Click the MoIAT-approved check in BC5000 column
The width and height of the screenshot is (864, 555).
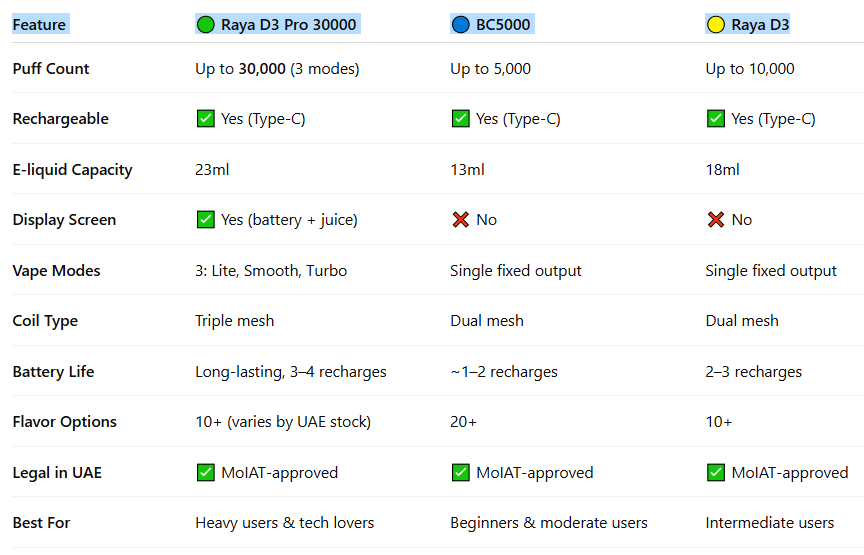coord(461,472)
